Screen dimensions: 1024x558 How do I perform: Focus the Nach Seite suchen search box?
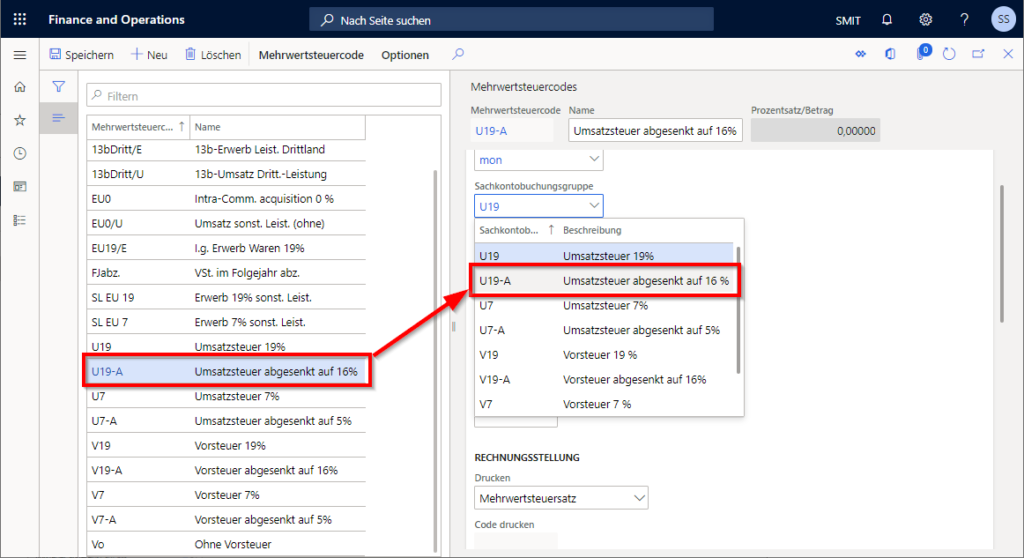point(511,20)
